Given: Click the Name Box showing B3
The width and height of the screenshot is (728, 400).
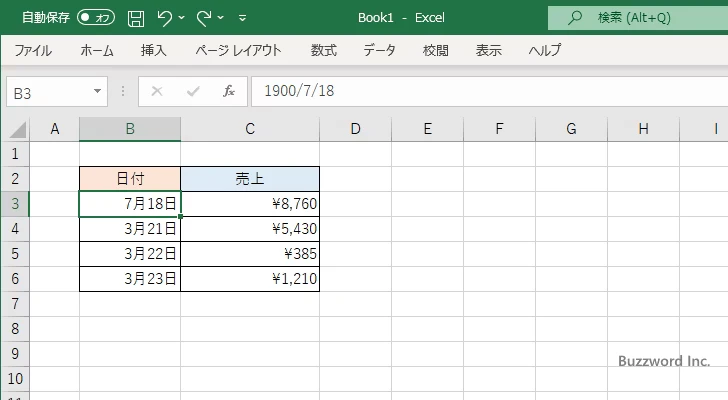Looking at the screenshot, I should pos(49,92).
